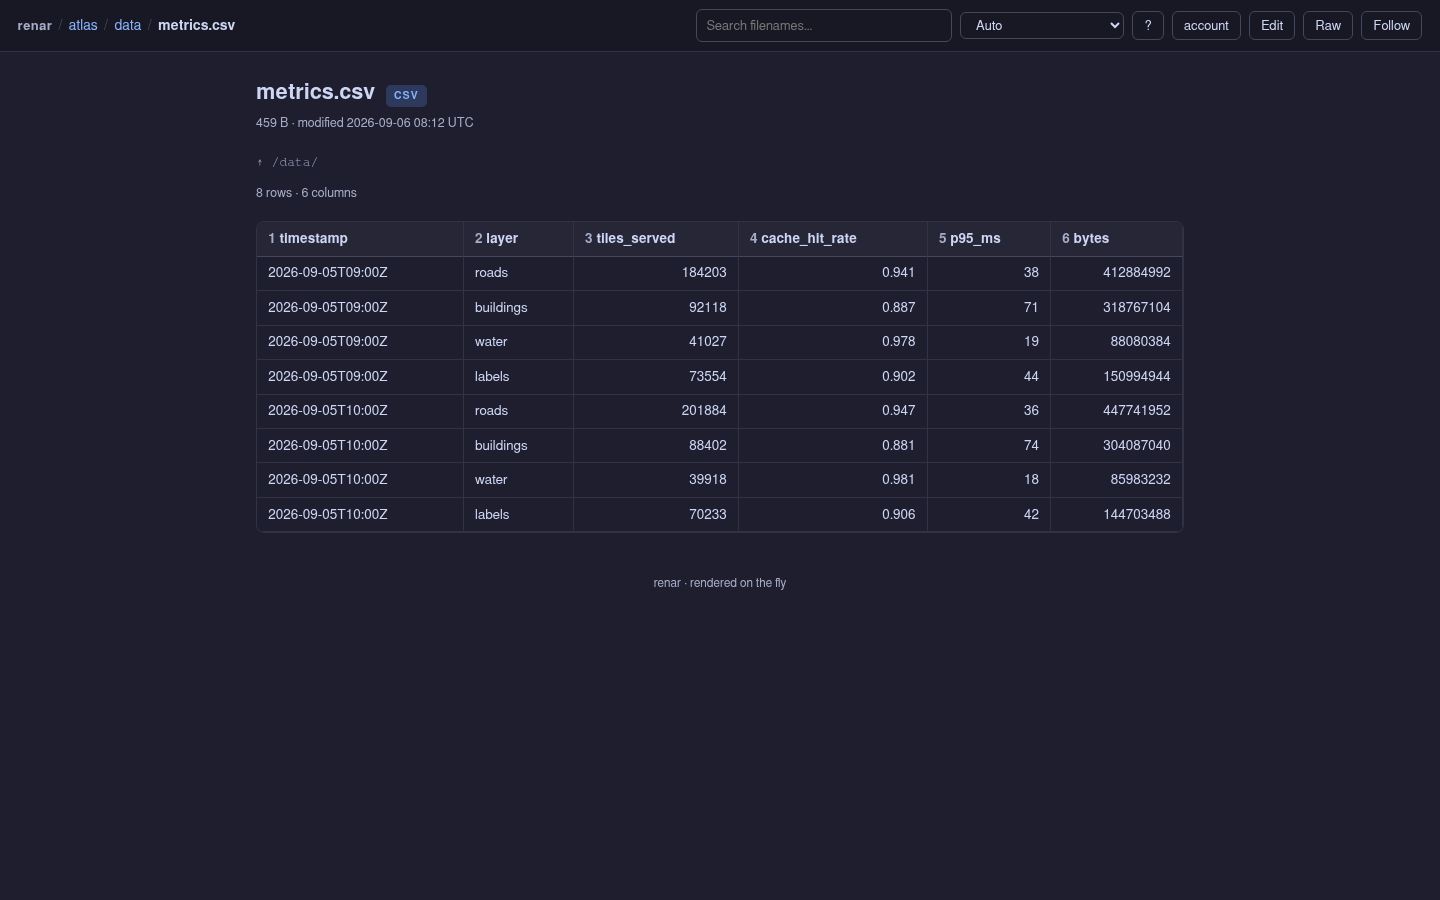Image resolution: width=1440 pixels, height=900 pixels.
Task: Select the cache hit rate 0.978
Action: [899, 342]
